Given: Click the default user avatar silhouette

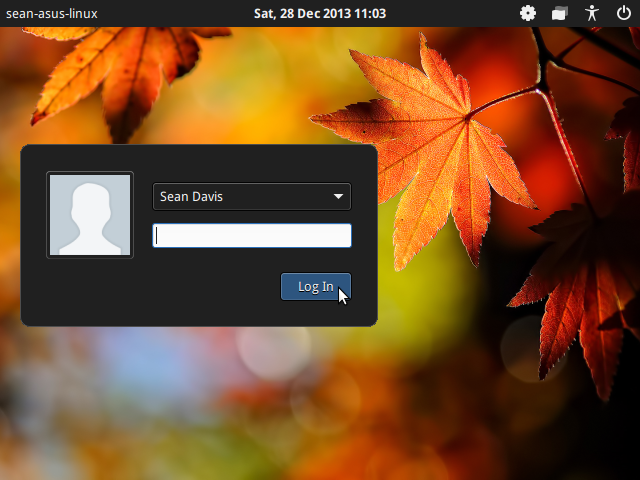Looking at the screenshot, I should coord(90,215).
